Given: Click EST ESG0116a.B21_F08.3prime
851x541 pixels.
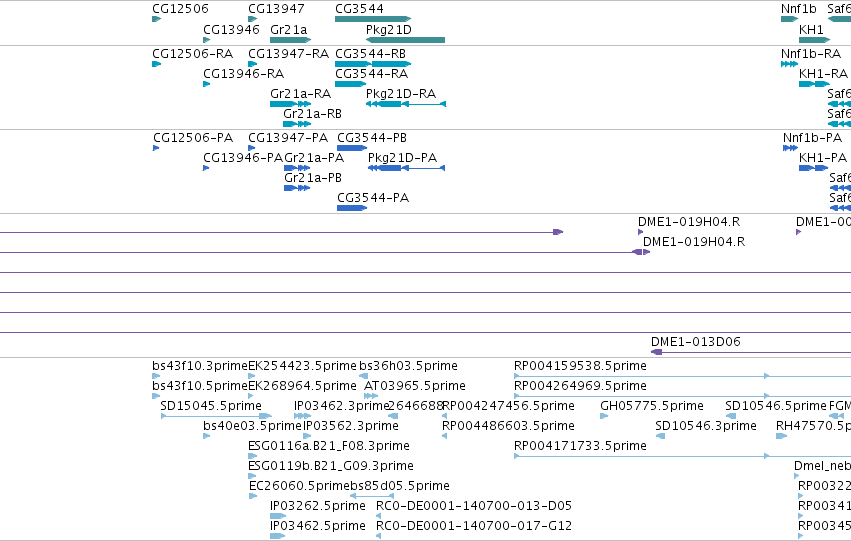Looking at the screenshot, I should click(x=252, y=456).
